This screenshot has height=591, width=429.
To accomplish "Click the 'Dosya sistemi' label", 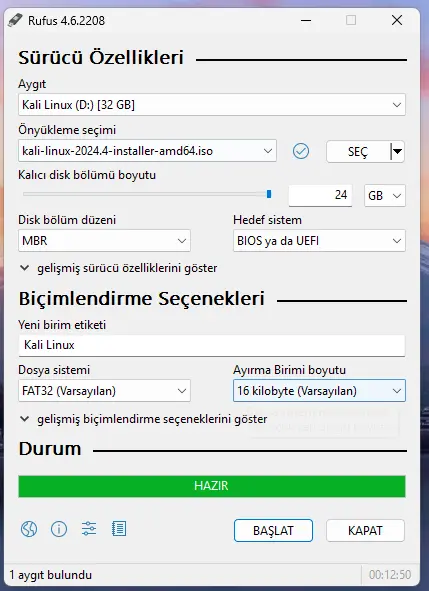I will pos(54,370).
